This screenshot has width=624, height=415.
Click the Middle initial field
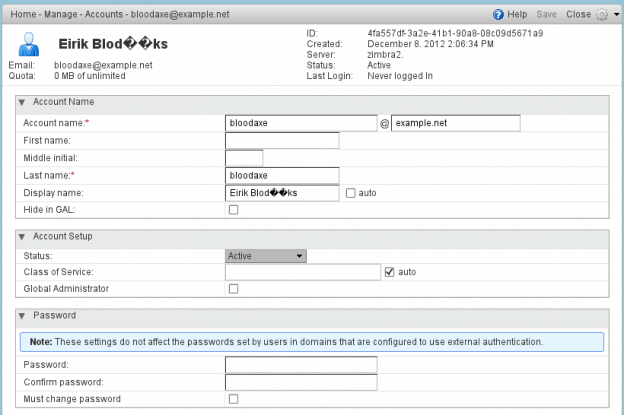[x=244, y=158]
